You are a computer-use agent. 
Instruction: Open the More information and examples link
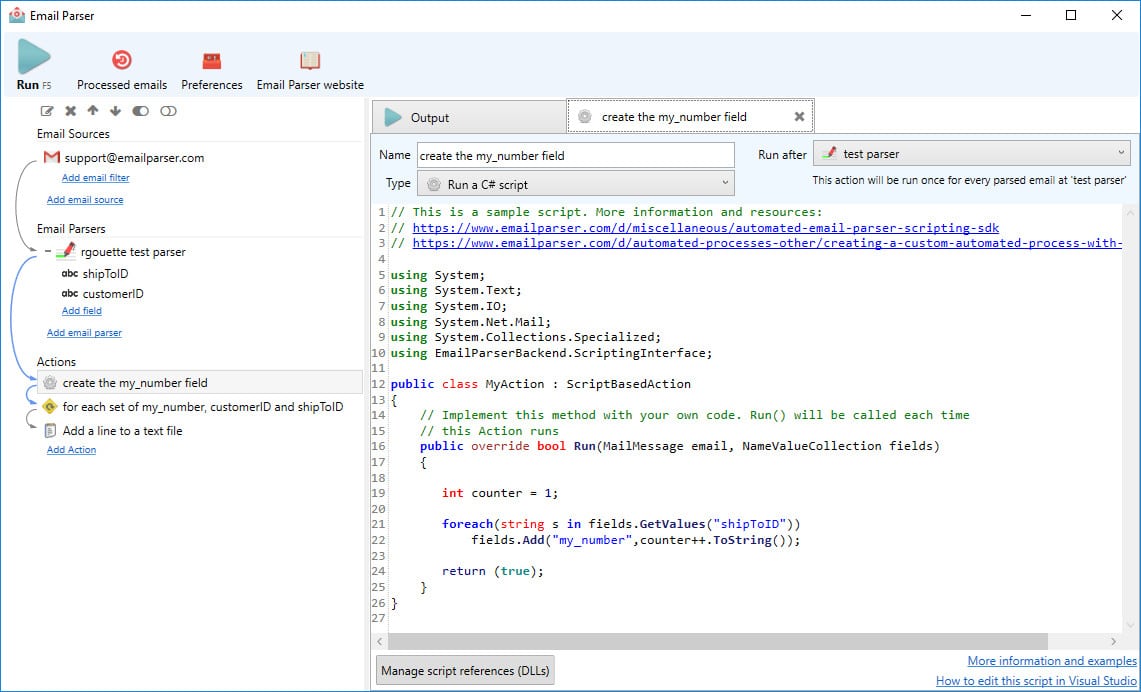[1051, 661]
